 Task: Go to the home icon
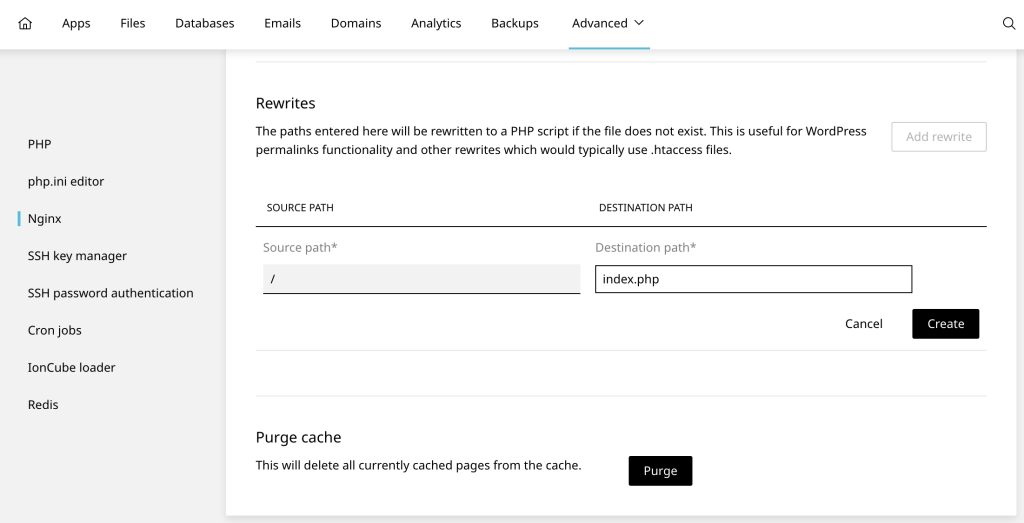[25, 24]
